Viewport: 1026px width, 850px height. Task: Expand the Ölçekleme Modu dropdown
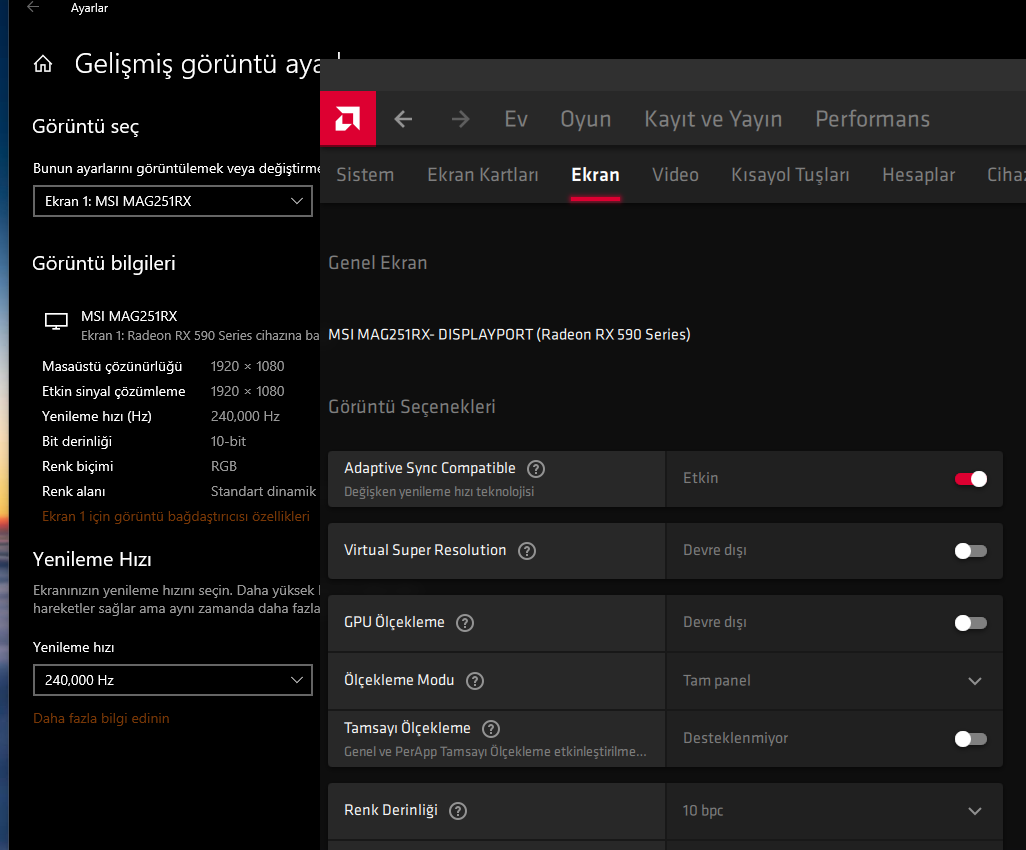975,681
